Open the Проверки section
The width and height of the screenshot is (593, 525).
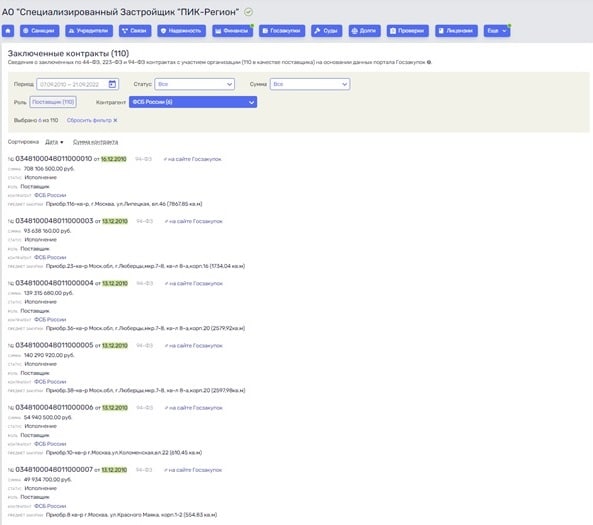tap(408, 31)
